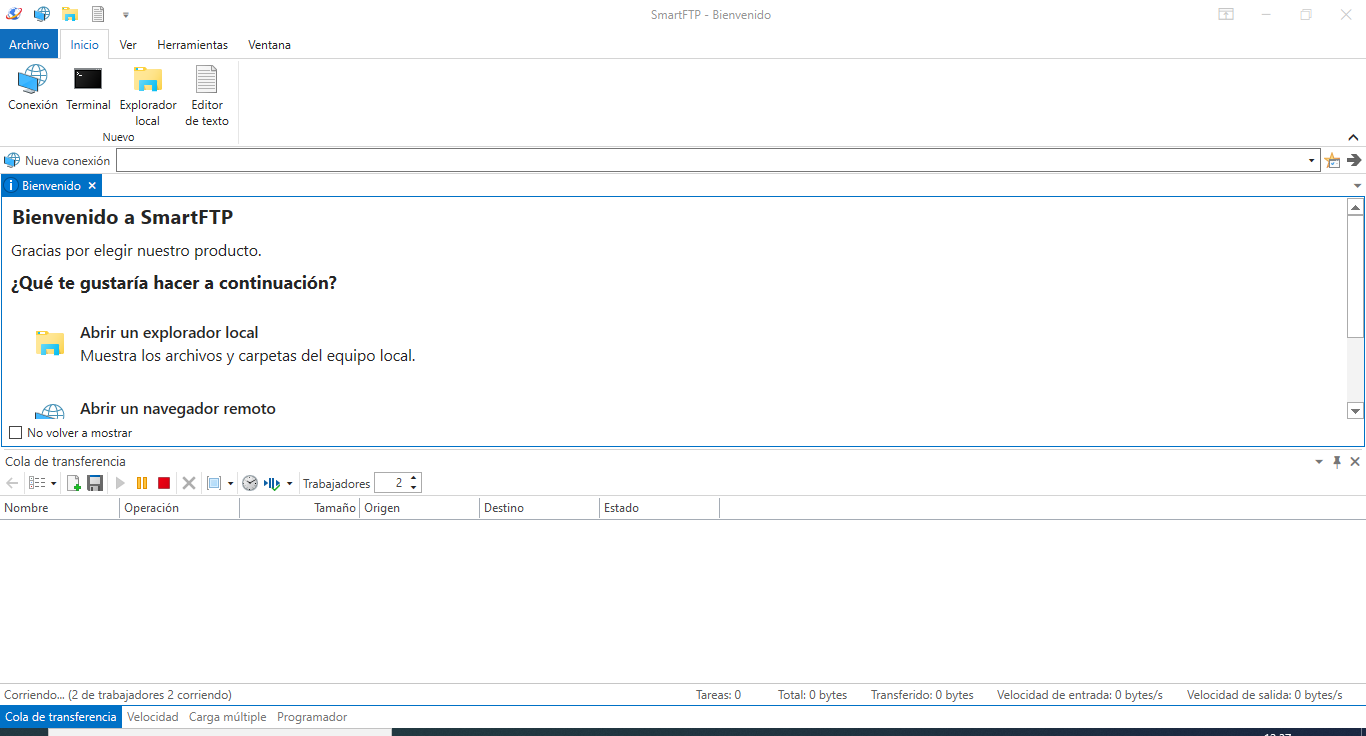Open the tab list dropdown arrow
Viewport: 1366px width, 736px height.
click(x=1357, y=186)
